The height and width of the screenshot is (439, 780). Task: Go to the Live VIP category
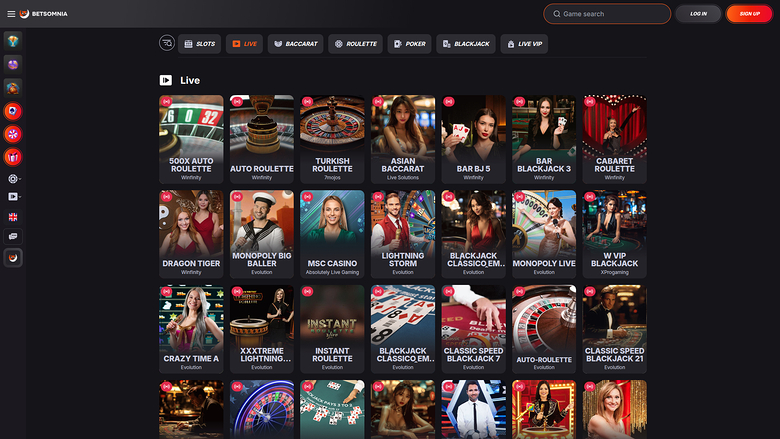coord(524,44)
